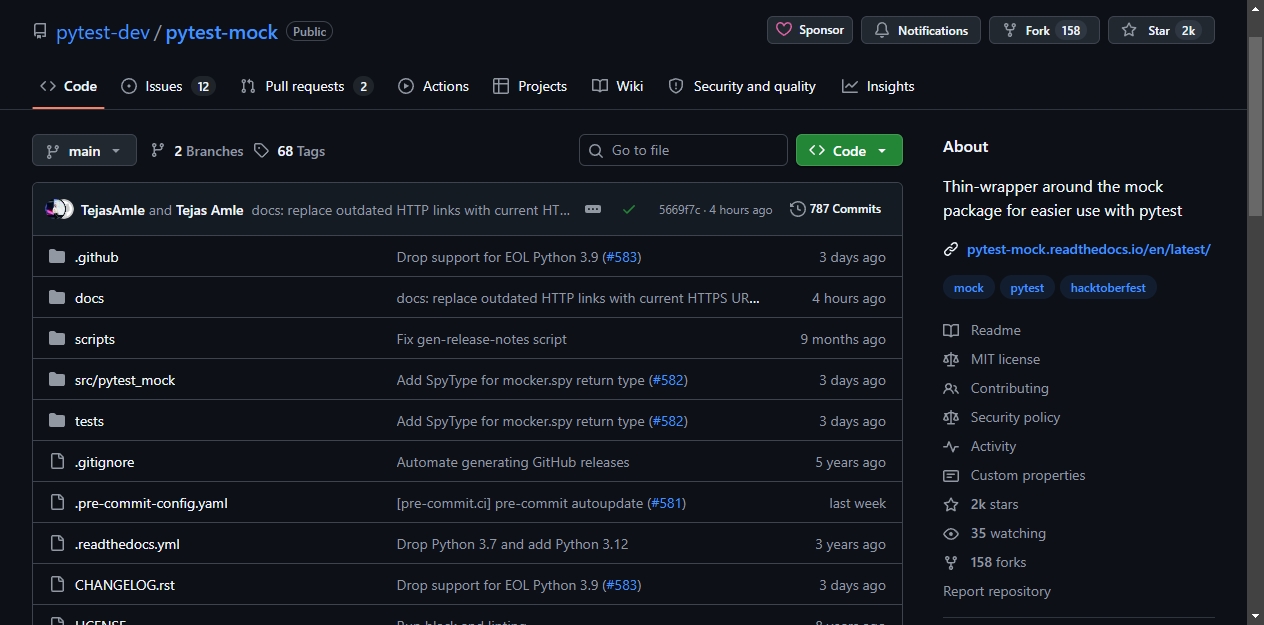Image resolution: width=1264 pixels, height=625 pixels.
Task: Click the page vertical scrollbar
Action: tap(1256, 312)
